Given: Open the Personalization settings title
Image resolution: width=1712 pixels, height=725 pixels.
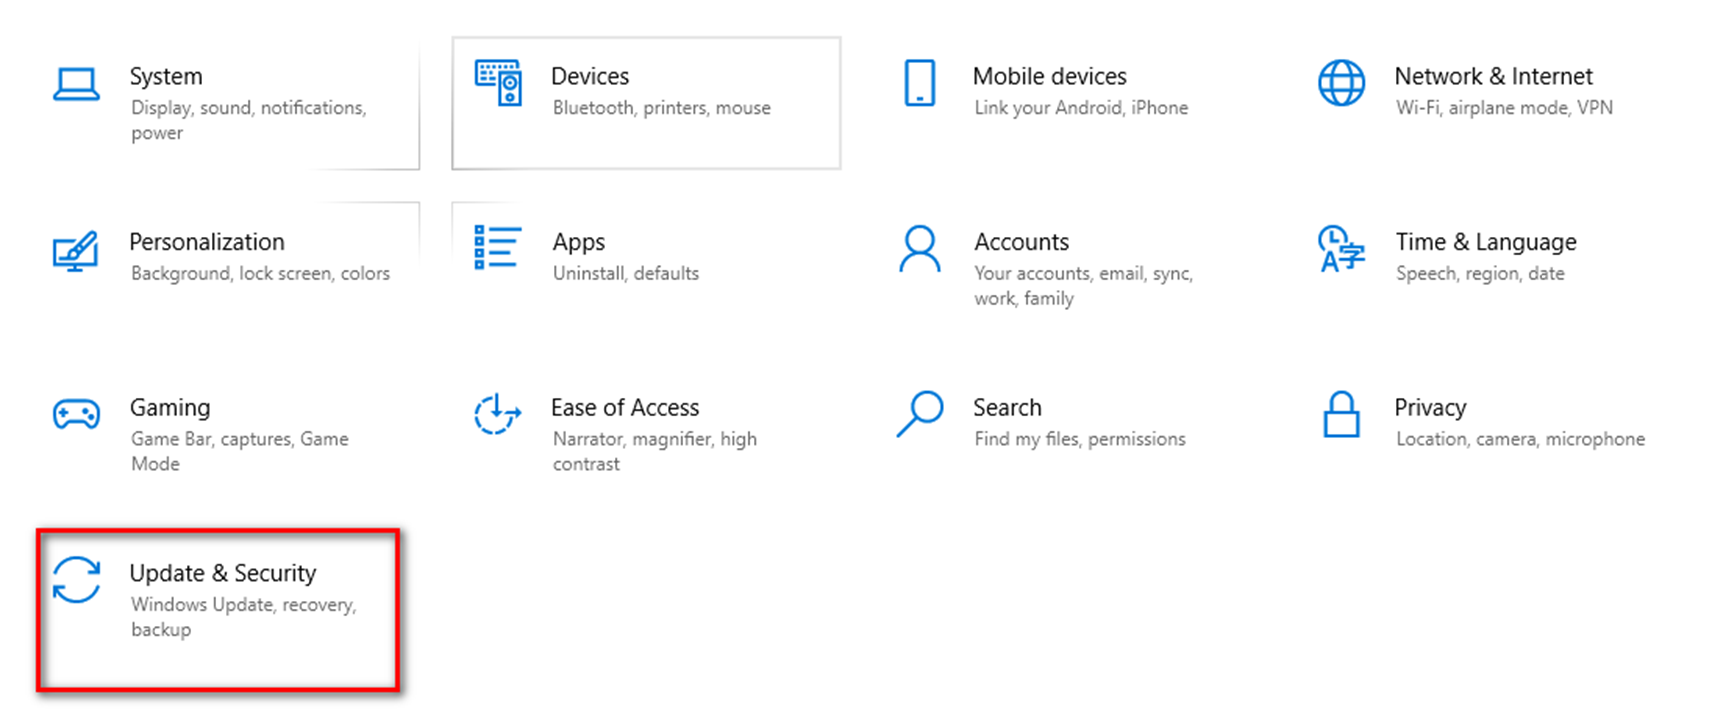Looking at the screenshot, I should pos(207,242).
